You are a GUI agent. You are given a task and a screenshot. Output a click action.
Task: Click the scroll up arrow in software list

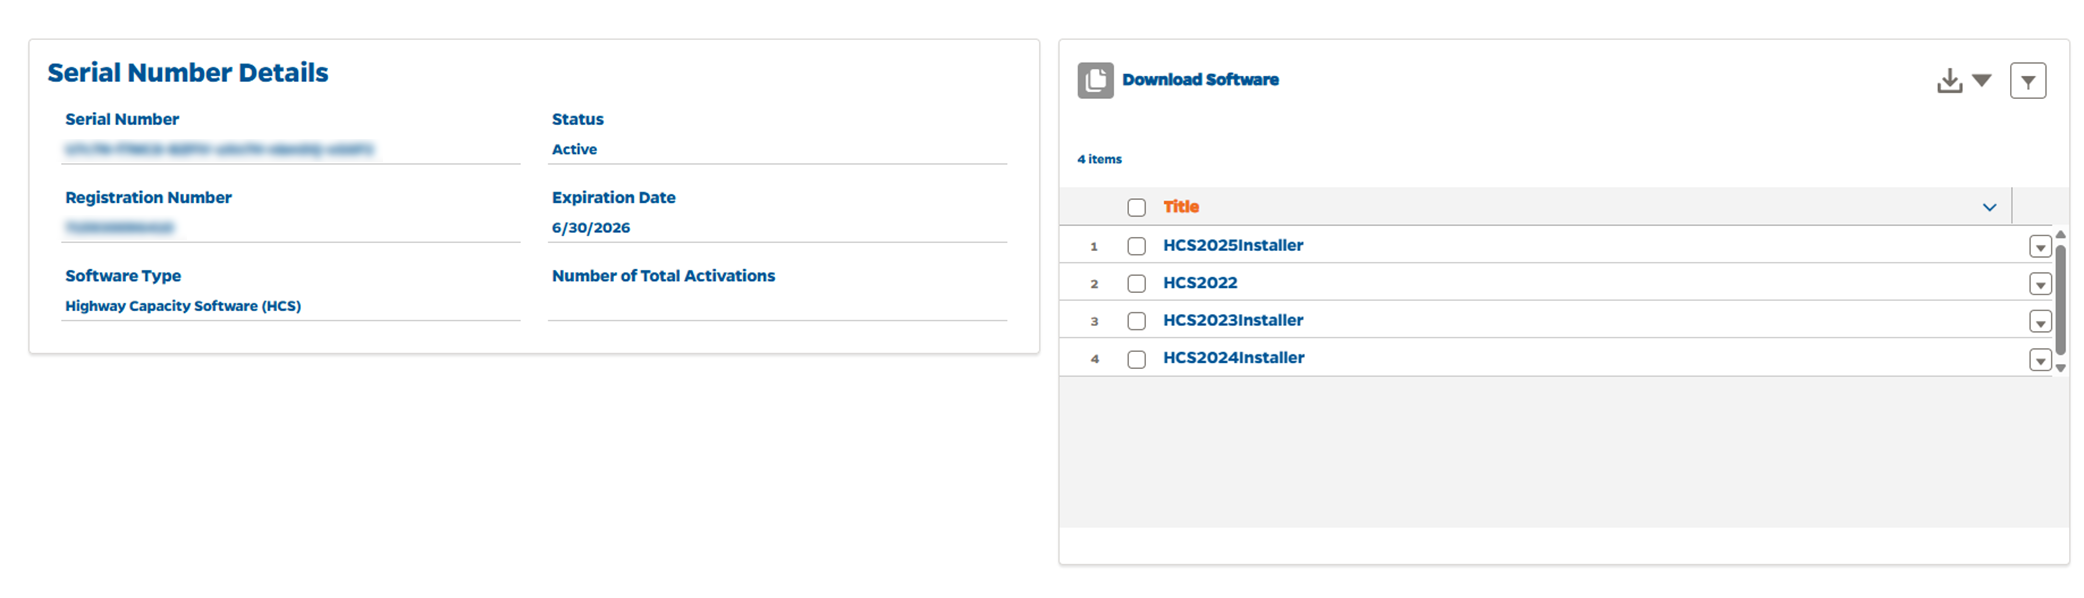point(2060,234)
